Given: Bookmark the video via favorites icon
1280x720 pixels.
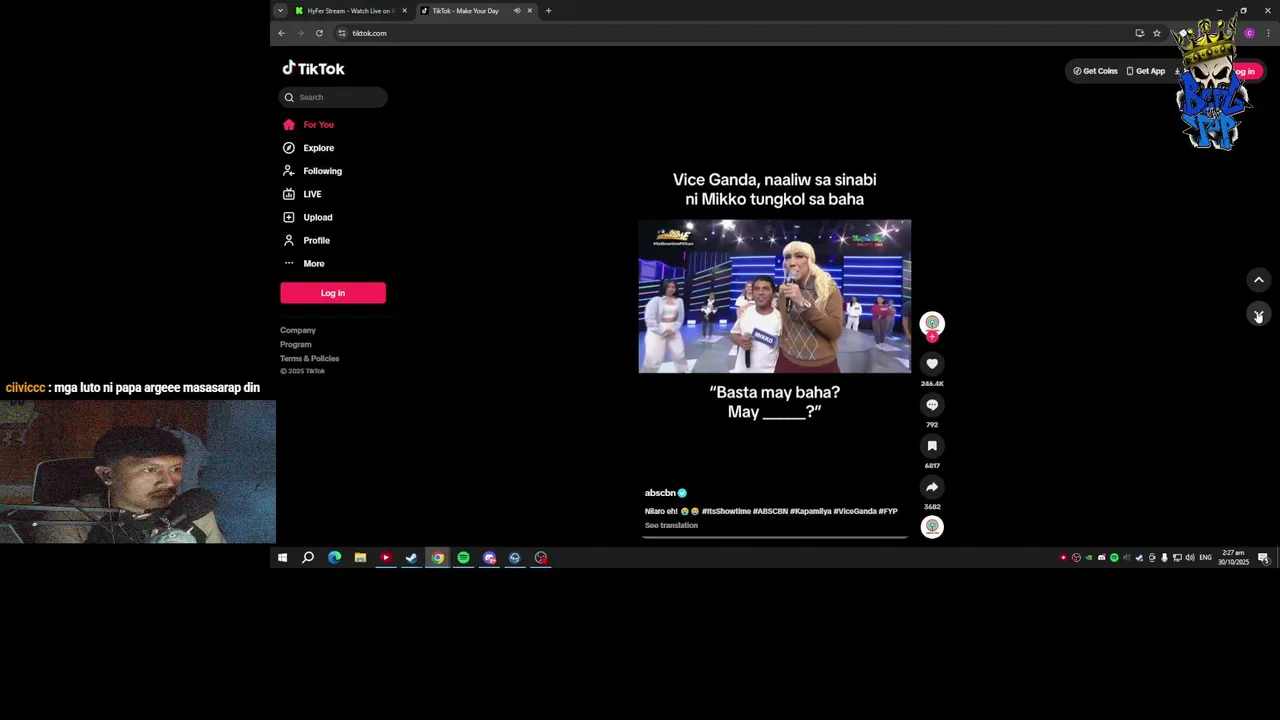Looking at the screenshot, I should click(x=932, y=446).
